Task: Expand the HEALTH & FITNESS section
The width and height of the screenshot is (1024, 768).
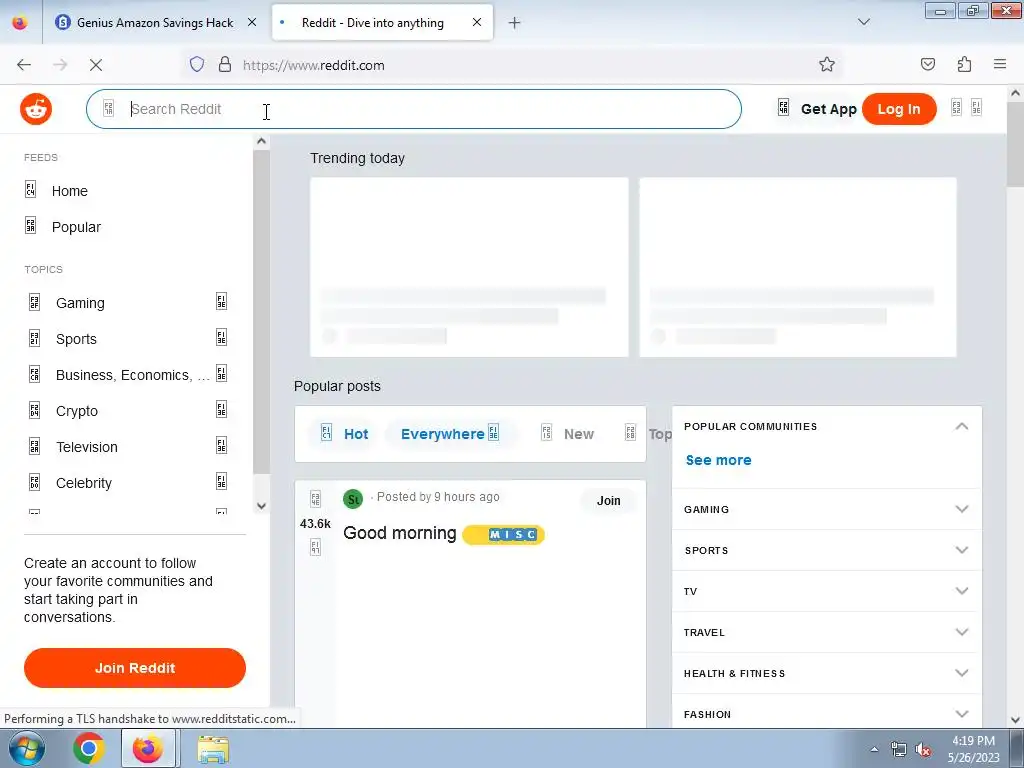Action: click(x=961, y=673)
